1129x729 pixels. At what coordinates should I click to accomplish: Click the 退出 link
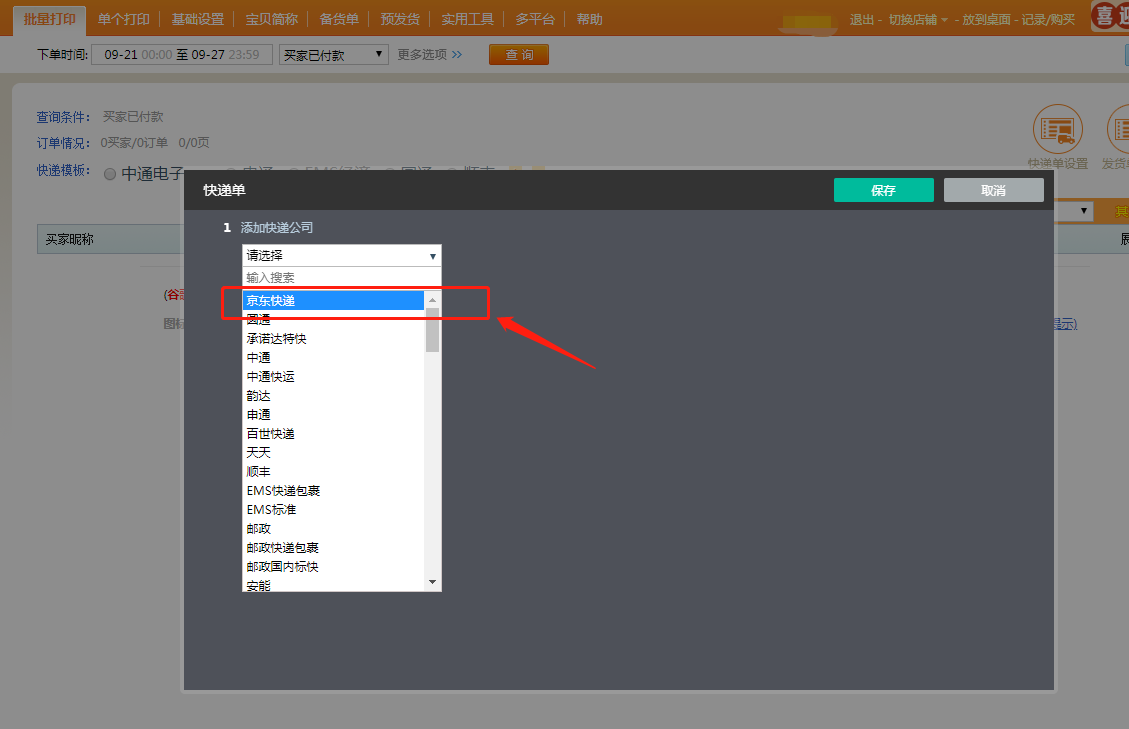click(861, 19)
